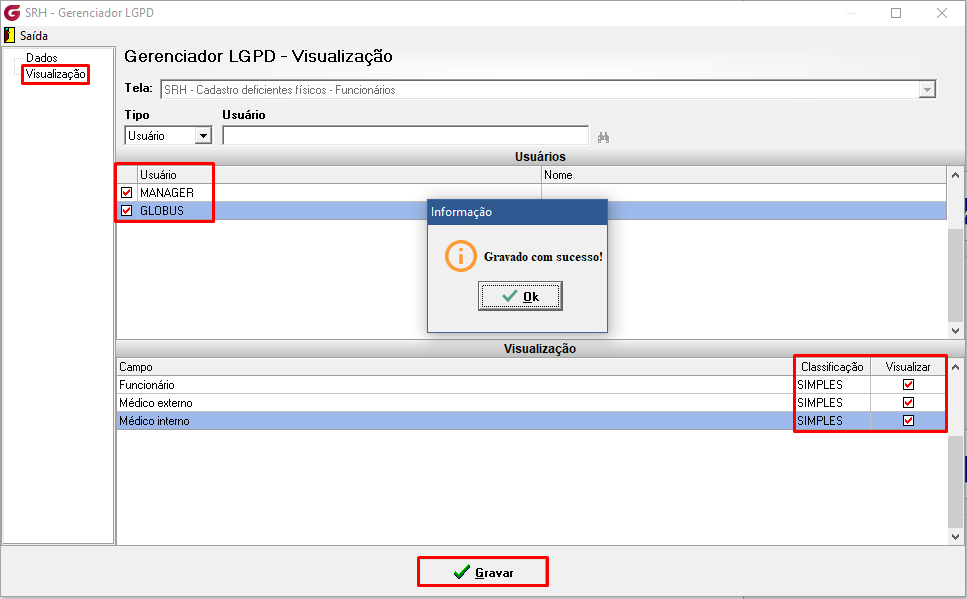Click the Gravar button

[483, 572]
